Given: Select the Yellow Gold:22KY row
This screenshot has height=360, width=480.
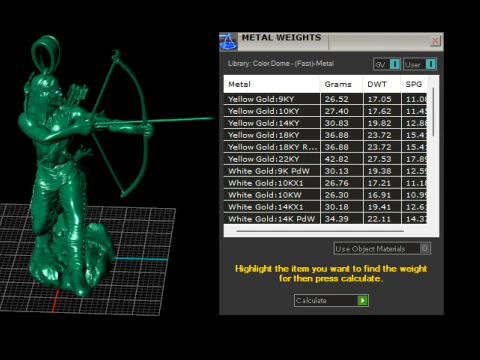Looking at the screenshot, I should (x=325, y=159).
